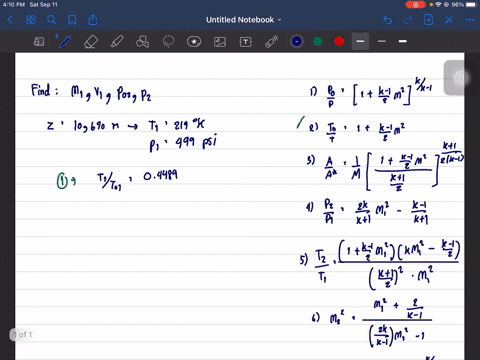Go back with the back arrow
The image size is (480, 360).
pos(10,20)
